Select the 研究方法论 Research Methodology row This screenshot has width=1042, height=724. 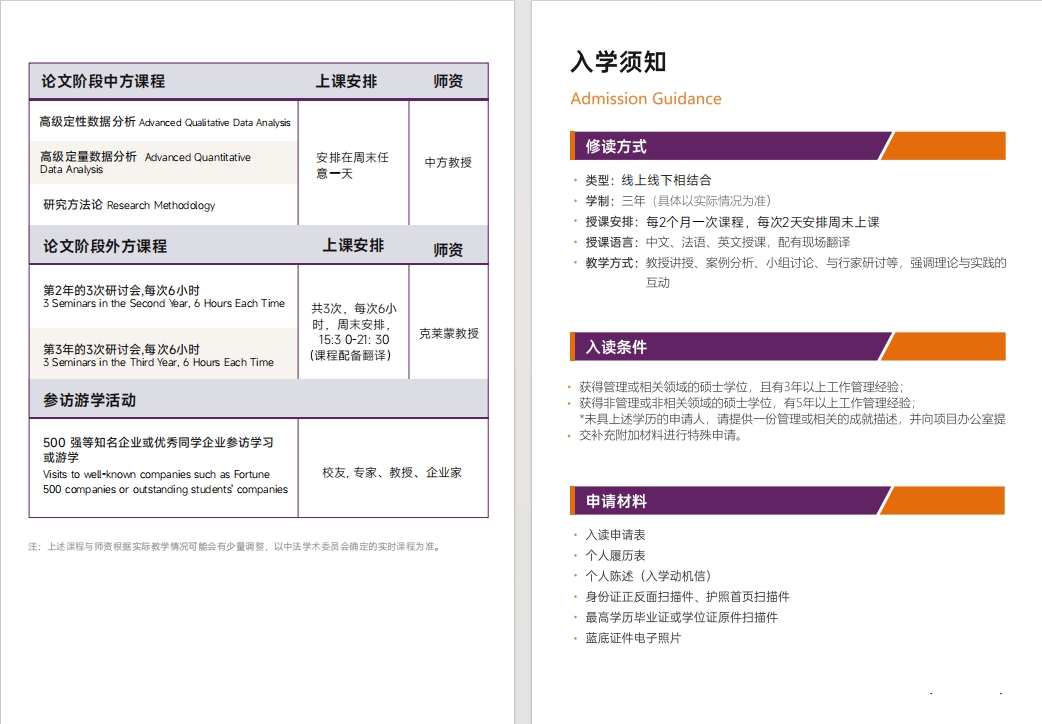(129, 205)
